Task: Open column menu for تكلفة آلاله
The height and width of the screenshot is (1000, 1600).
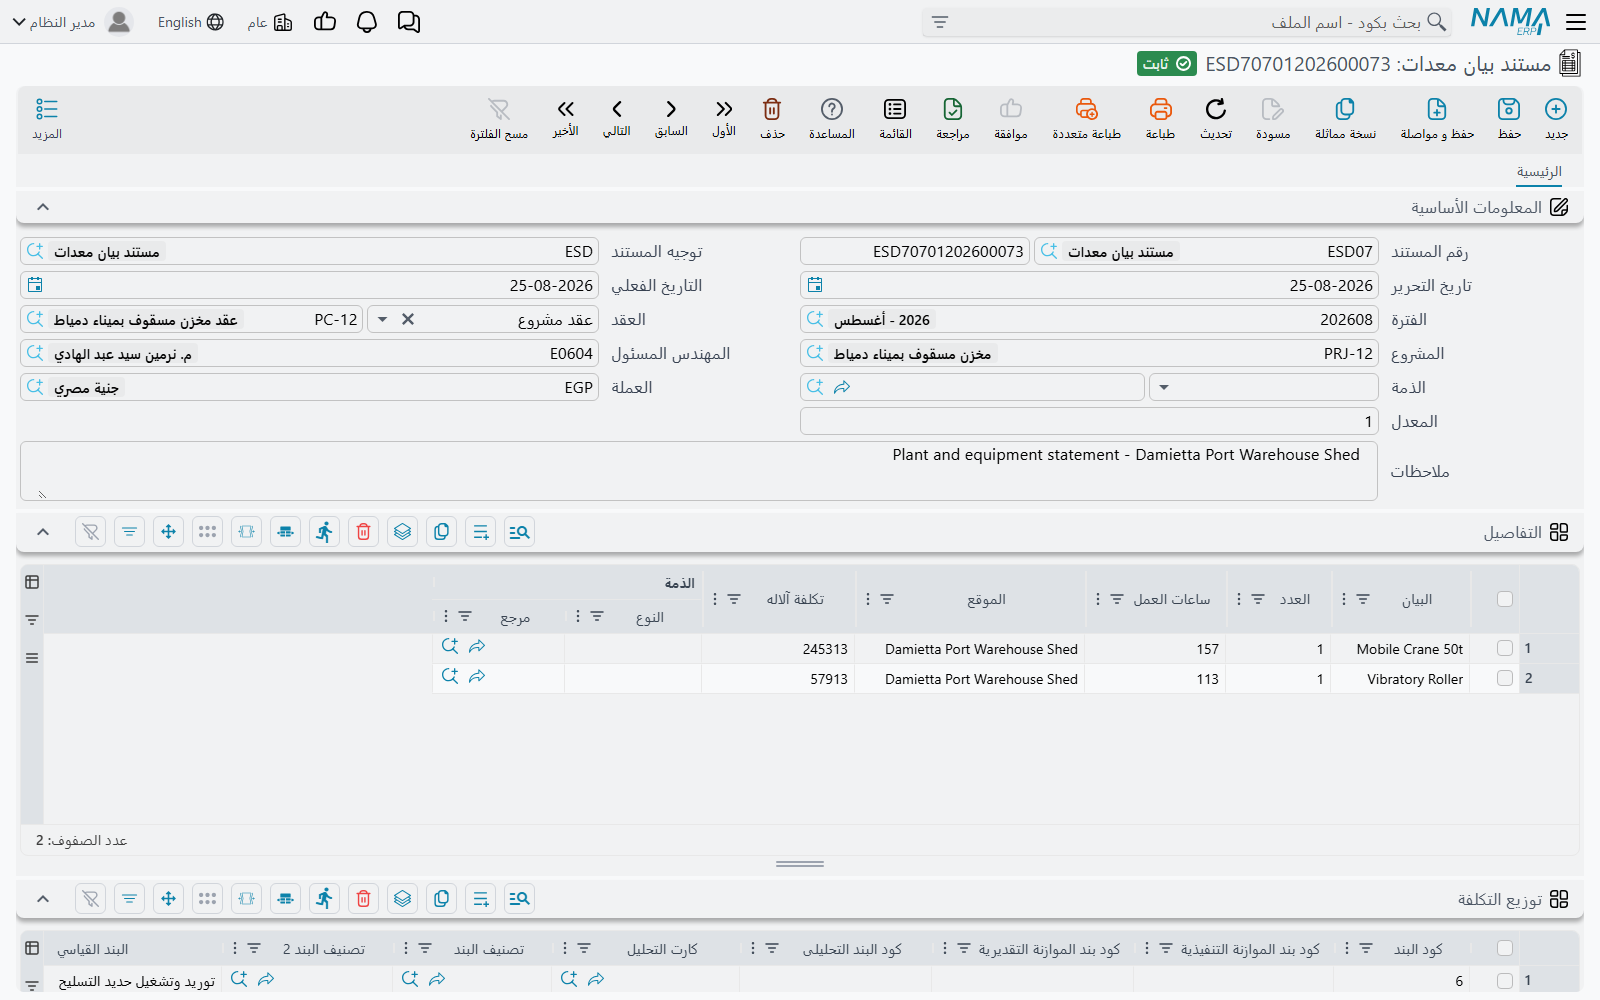Action: (714, 599)
